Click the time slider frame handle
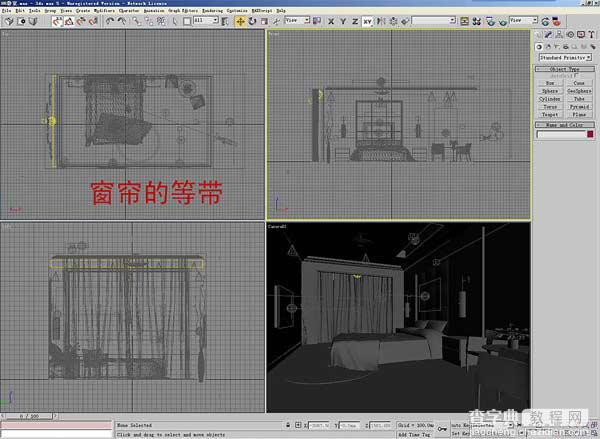This screenshot has height=439, width=600. (27, 416)
